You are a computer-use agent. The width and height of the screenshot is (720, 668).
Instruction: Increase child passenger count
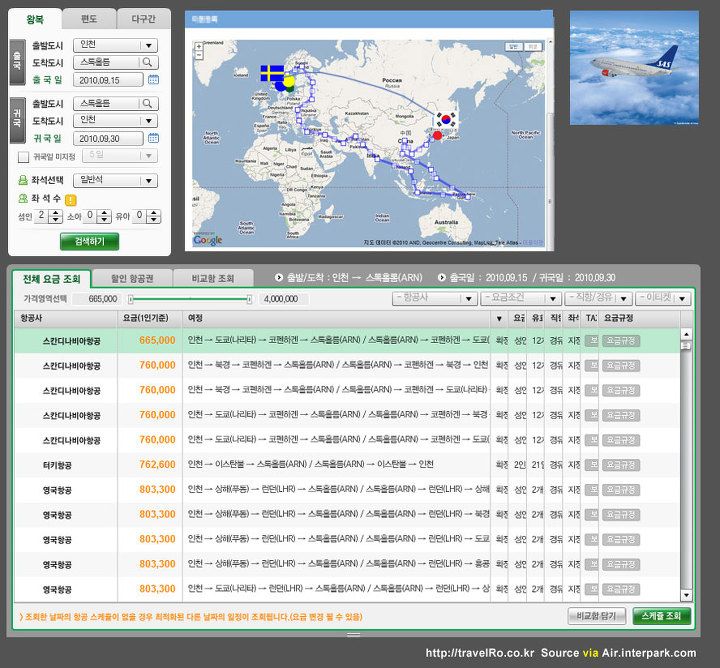(105, 213)
